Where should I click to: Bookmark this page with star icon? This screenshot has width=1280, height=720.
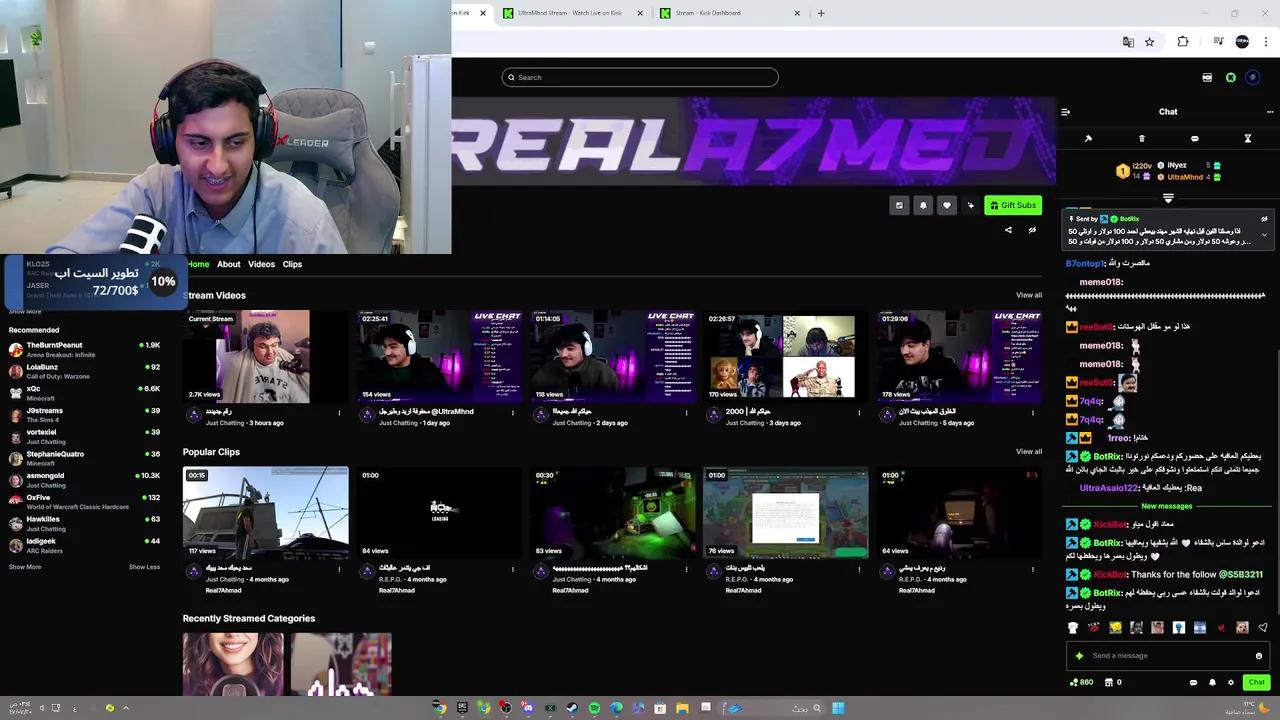coord(1150,42)
